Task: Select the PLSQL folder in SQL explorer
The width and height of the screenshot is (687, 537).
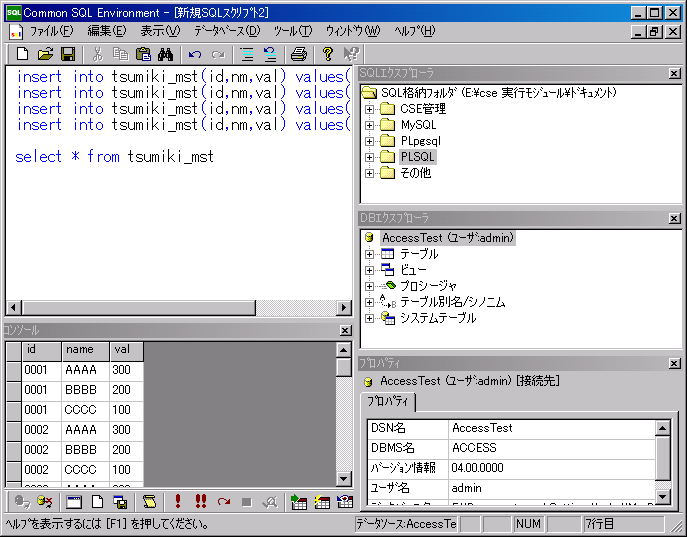Action: (417, 157)
